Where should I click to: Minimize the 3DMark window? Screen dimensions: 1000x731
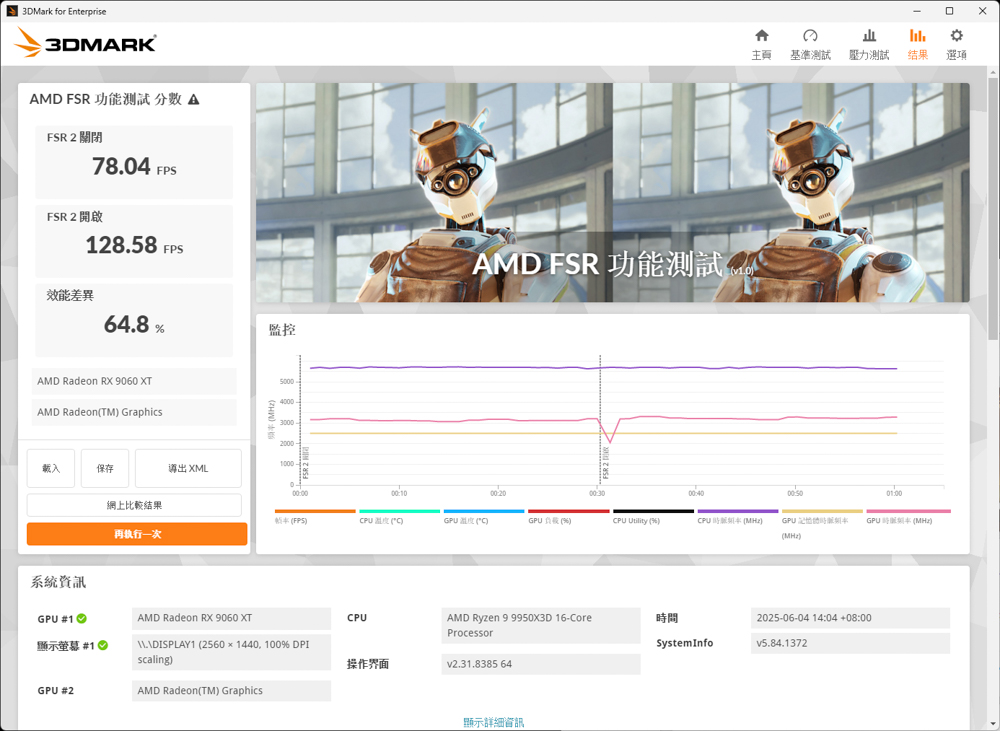(916, 11)
